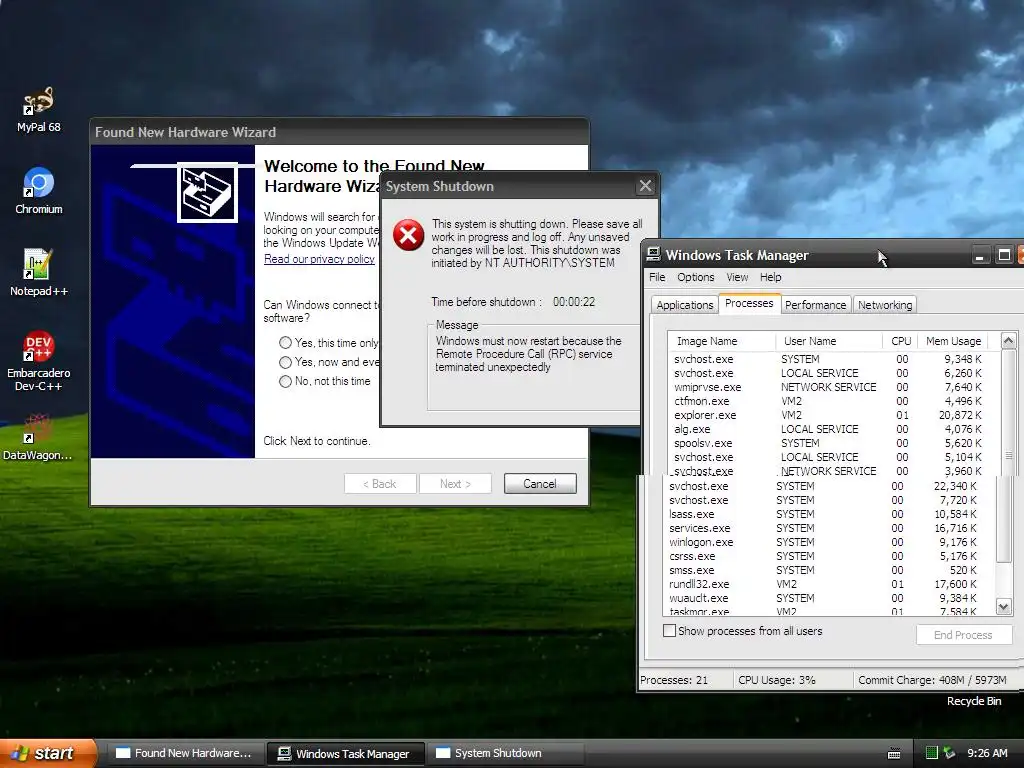Switch to the Networking tab
The height and width of the screenshot is (768, 1024).
click(885, 305)
